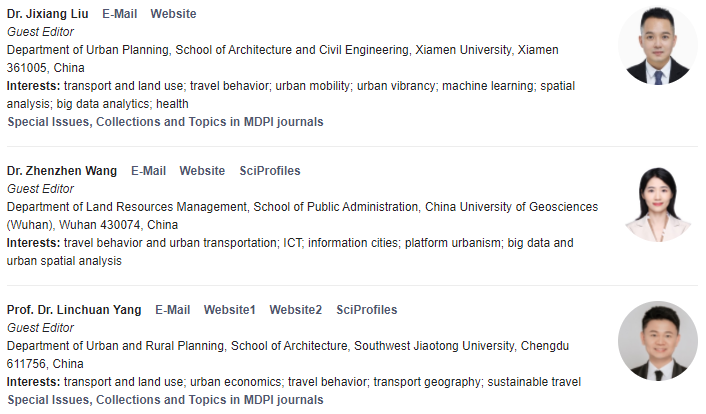
Task: Expand Jixiang Liu's Special Issues, Collections and Topics
Action: (x=165, y=122)
